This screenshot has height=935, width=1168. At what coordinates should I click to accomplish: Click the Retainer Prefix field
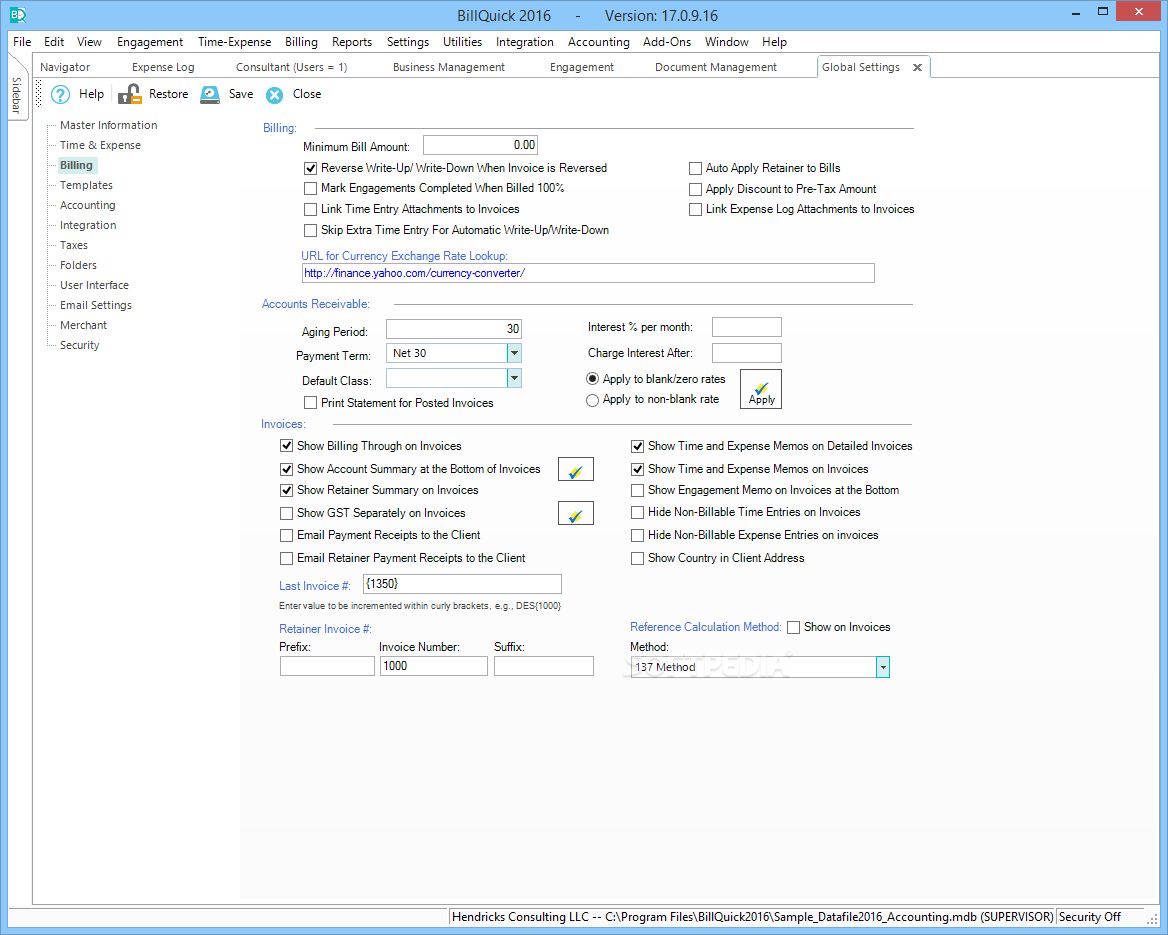pyautogui.click(x=327, y=666)
